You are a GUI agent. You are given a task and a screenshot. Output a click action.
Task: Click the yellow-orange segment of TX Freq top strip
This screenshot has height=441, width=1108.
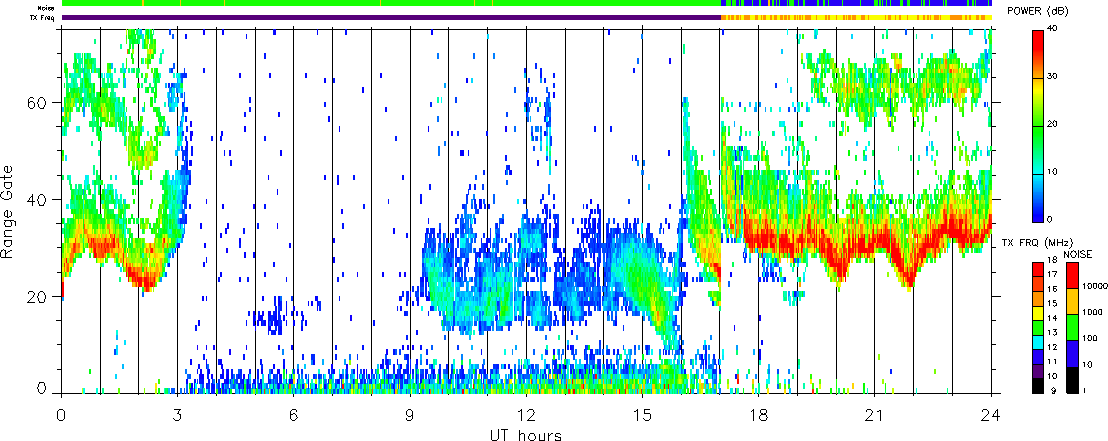pyautogui.click(x=856, y=18)
